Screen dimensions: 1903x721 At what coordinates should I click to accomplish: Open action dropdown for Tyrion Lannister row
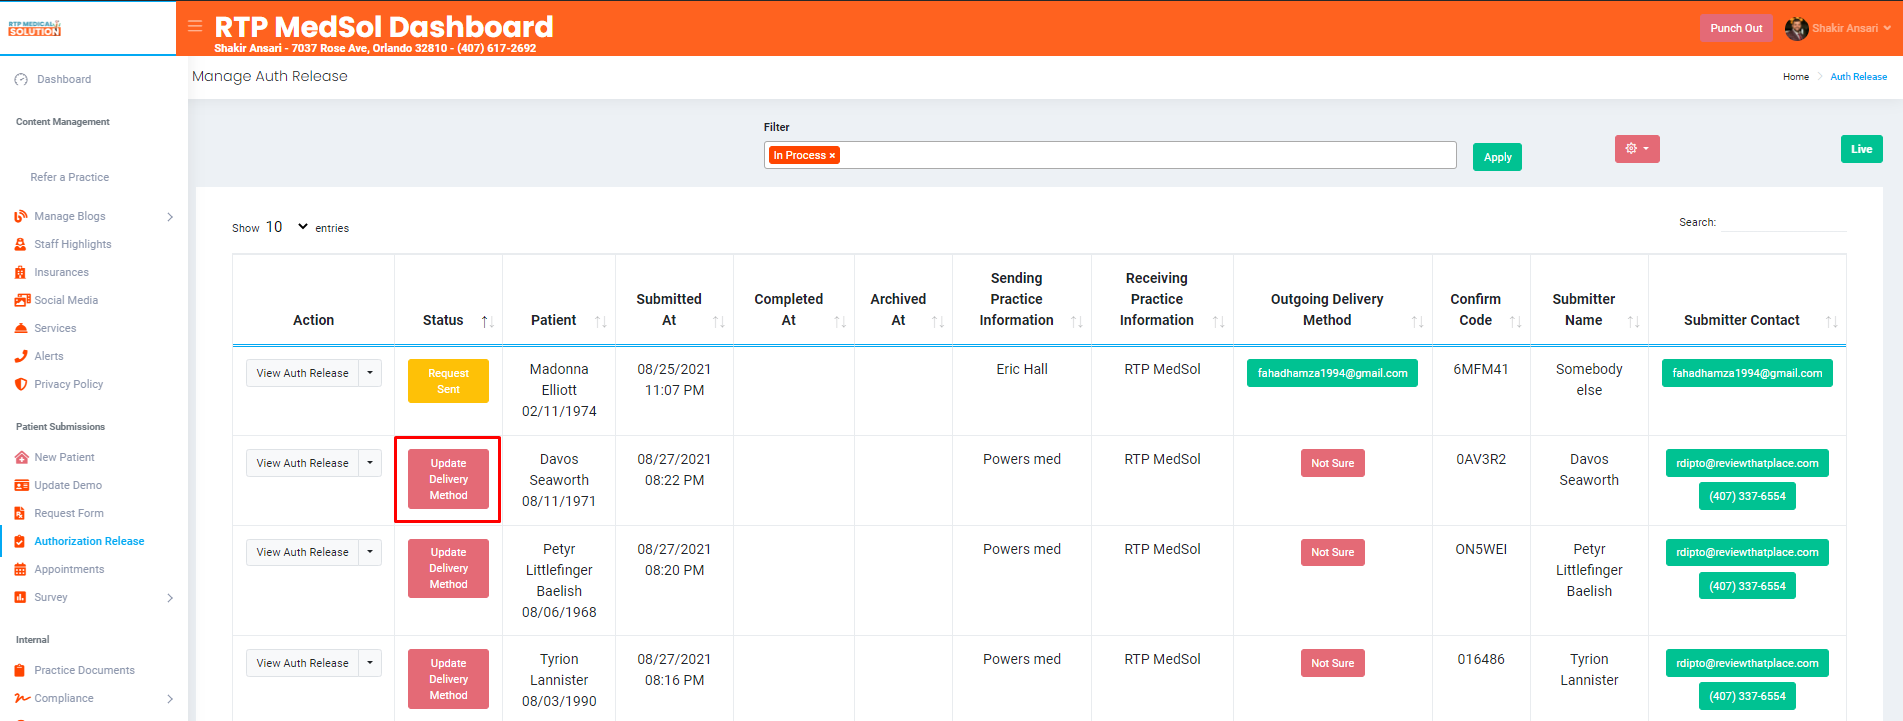[x=370, y=663]
